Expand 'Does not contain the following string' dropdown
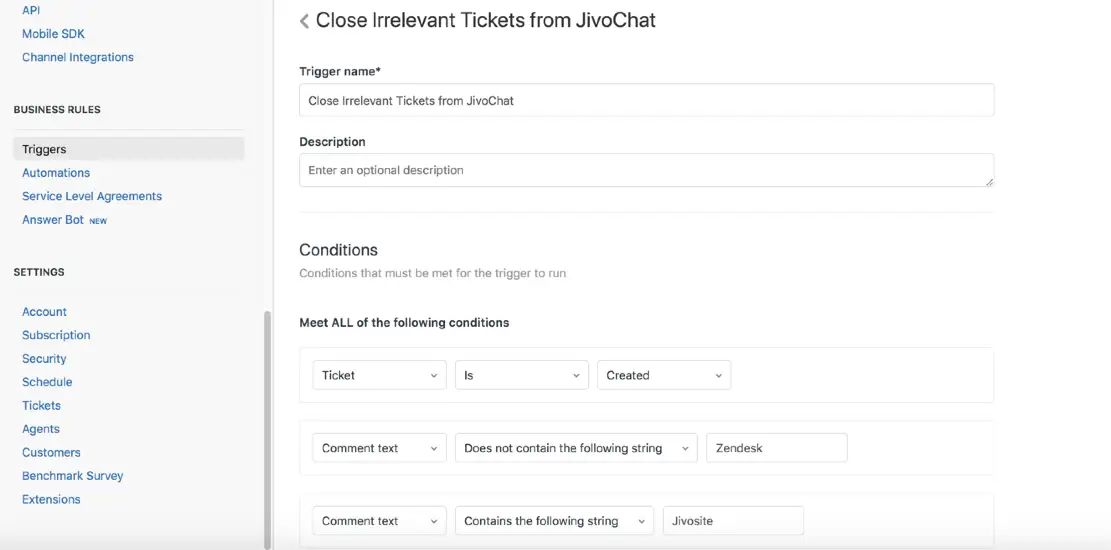 [575, 448]
